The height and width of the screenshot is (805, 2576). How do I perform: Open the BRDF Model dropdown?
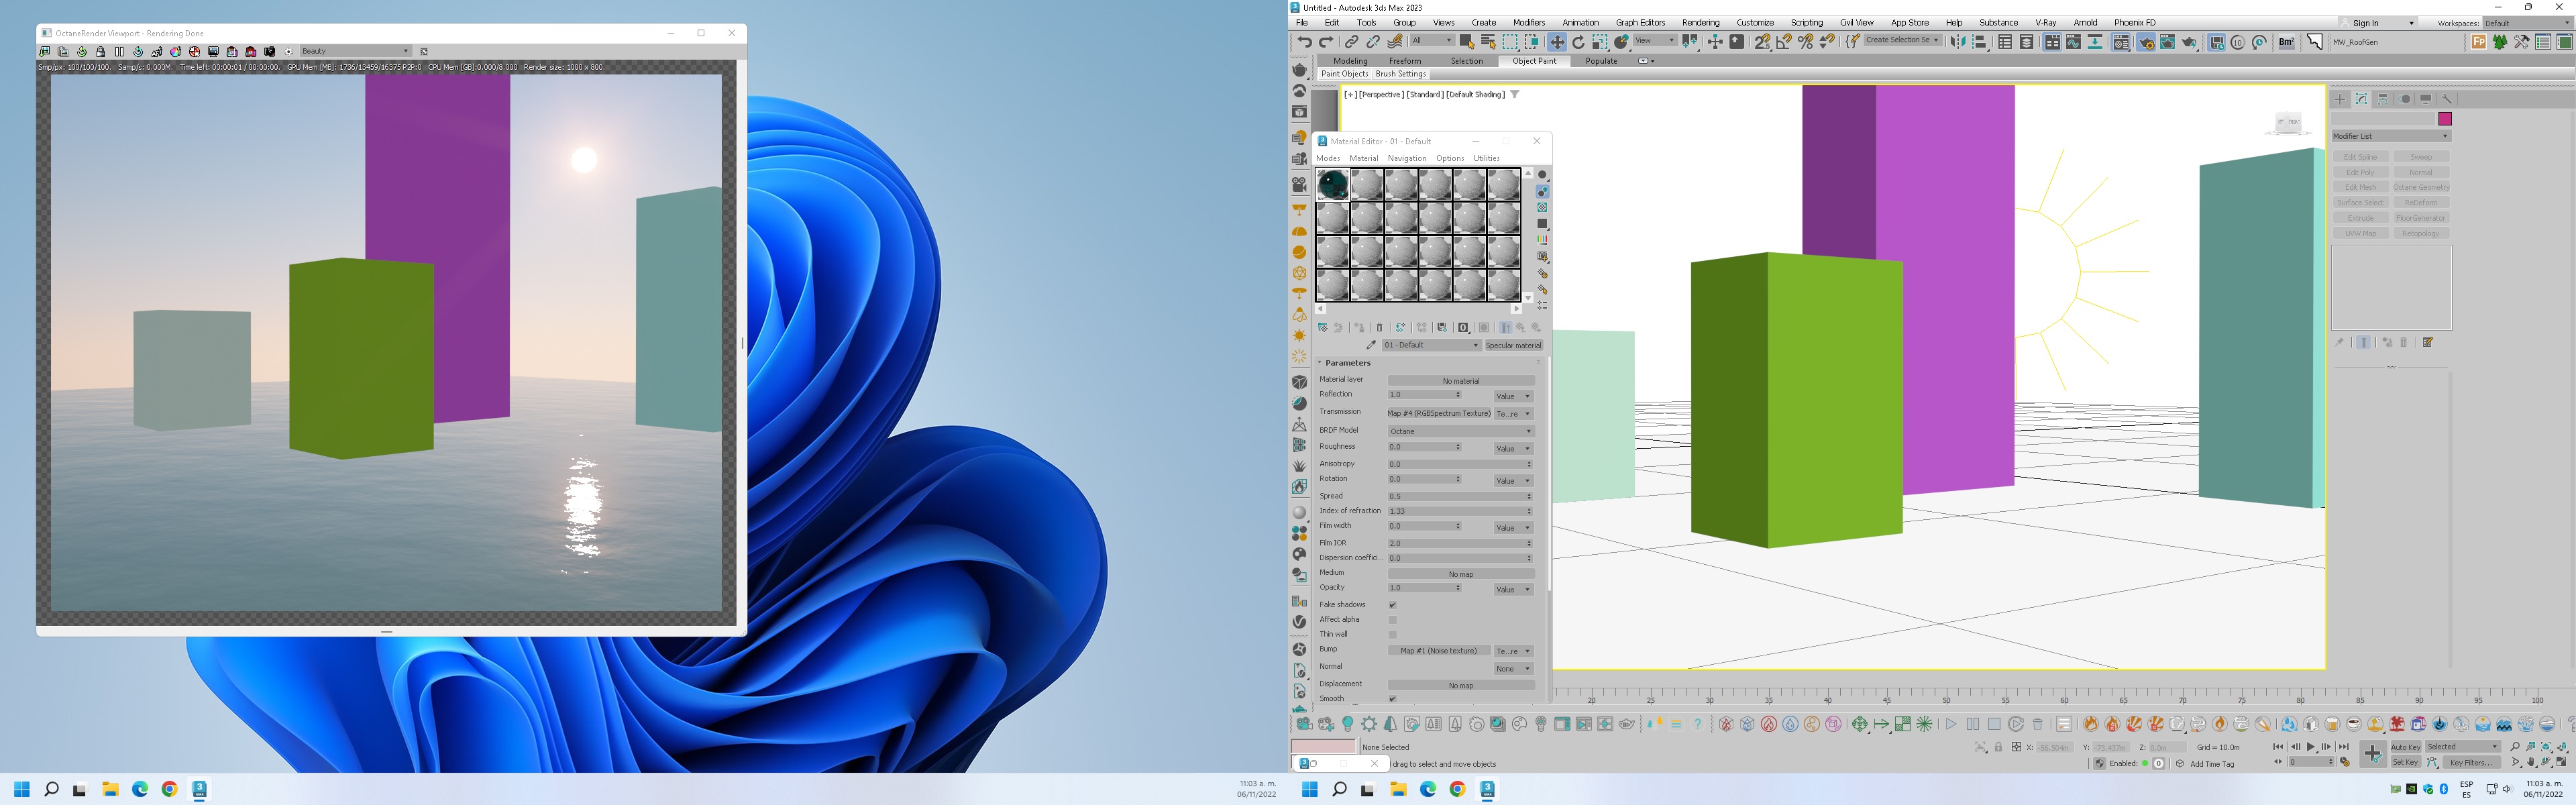(x=1460, y=431)
